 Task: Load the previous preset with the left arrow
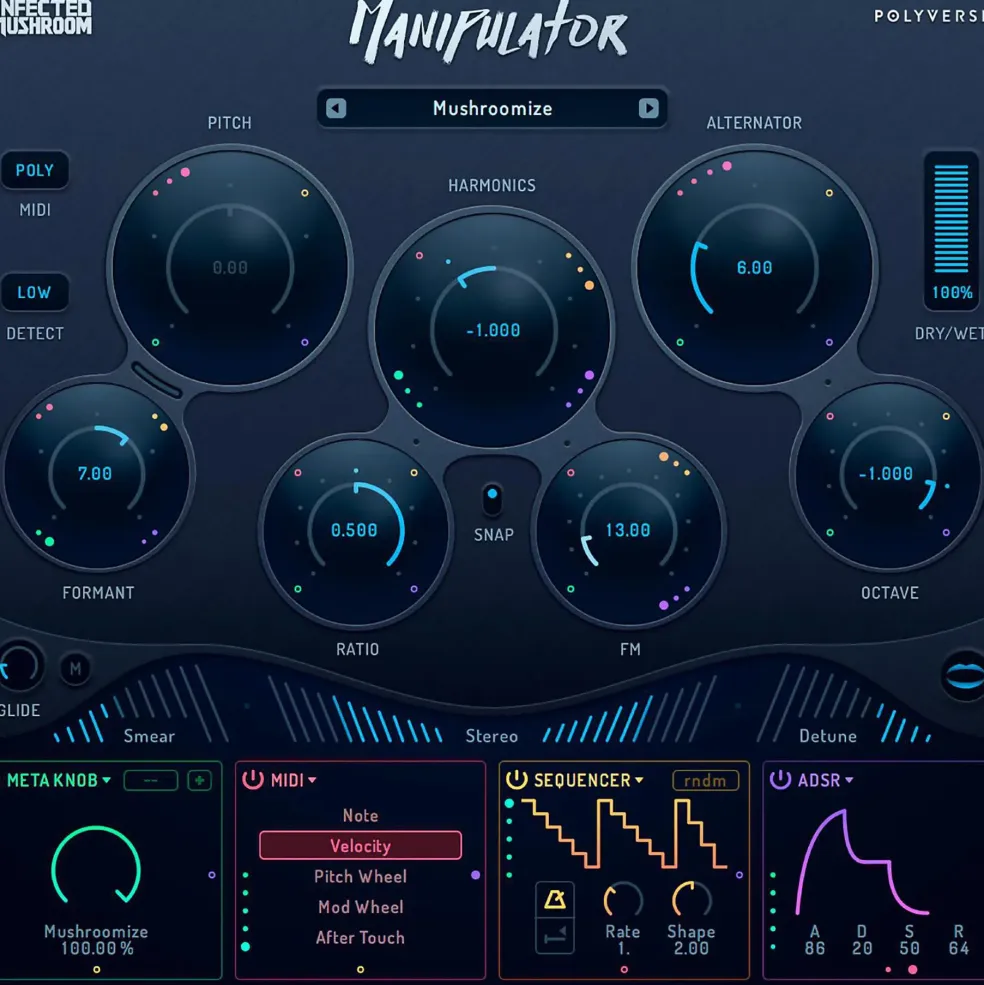coord(336,108)
